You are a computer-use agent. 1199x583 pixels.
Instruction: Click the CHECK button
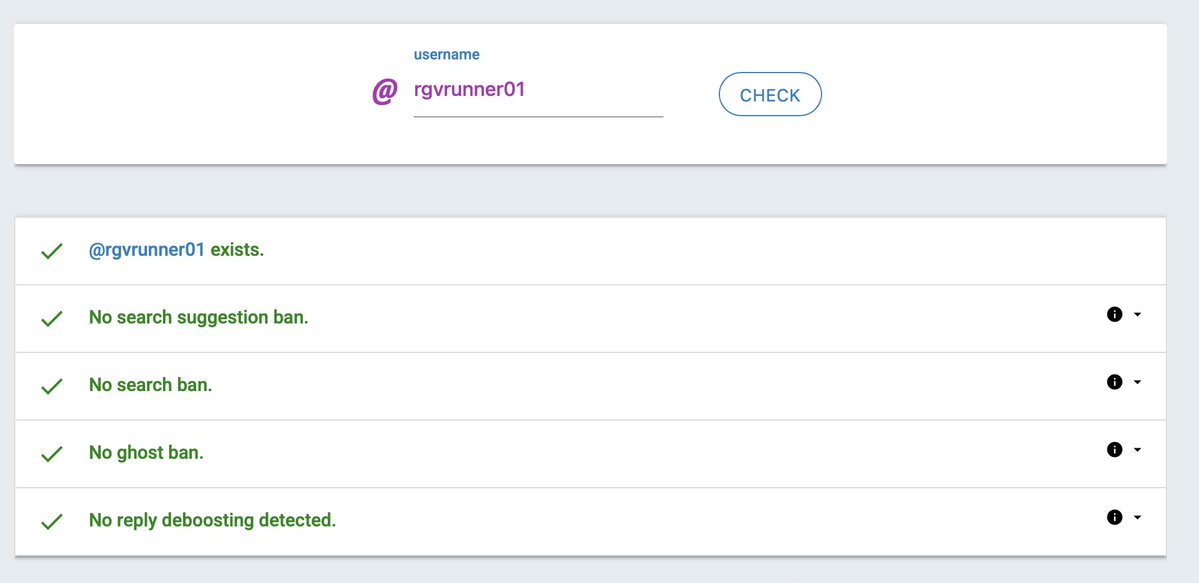click(770, 94)
